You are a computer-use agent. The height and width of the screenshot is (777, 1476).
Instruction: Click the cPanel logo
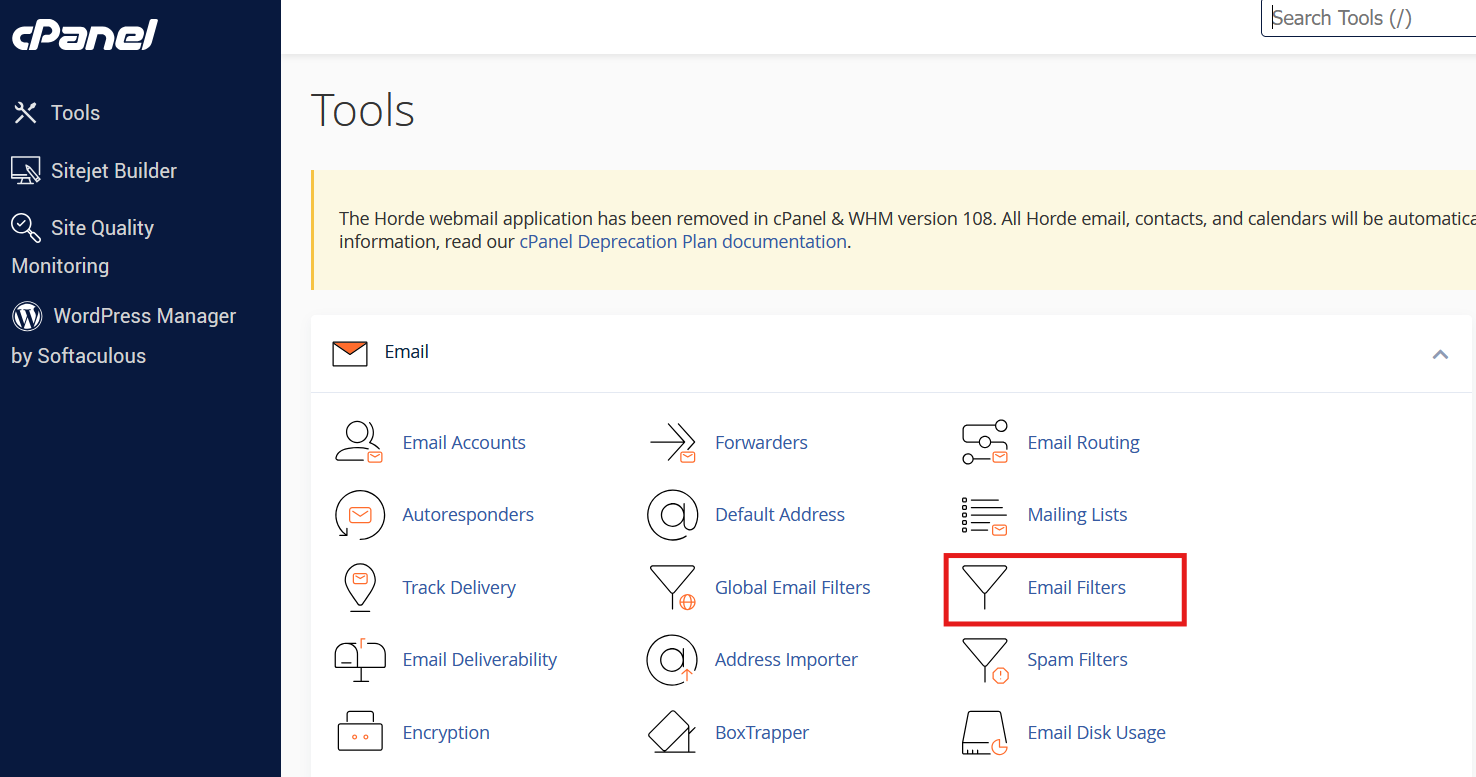click(x=85, y=35)
